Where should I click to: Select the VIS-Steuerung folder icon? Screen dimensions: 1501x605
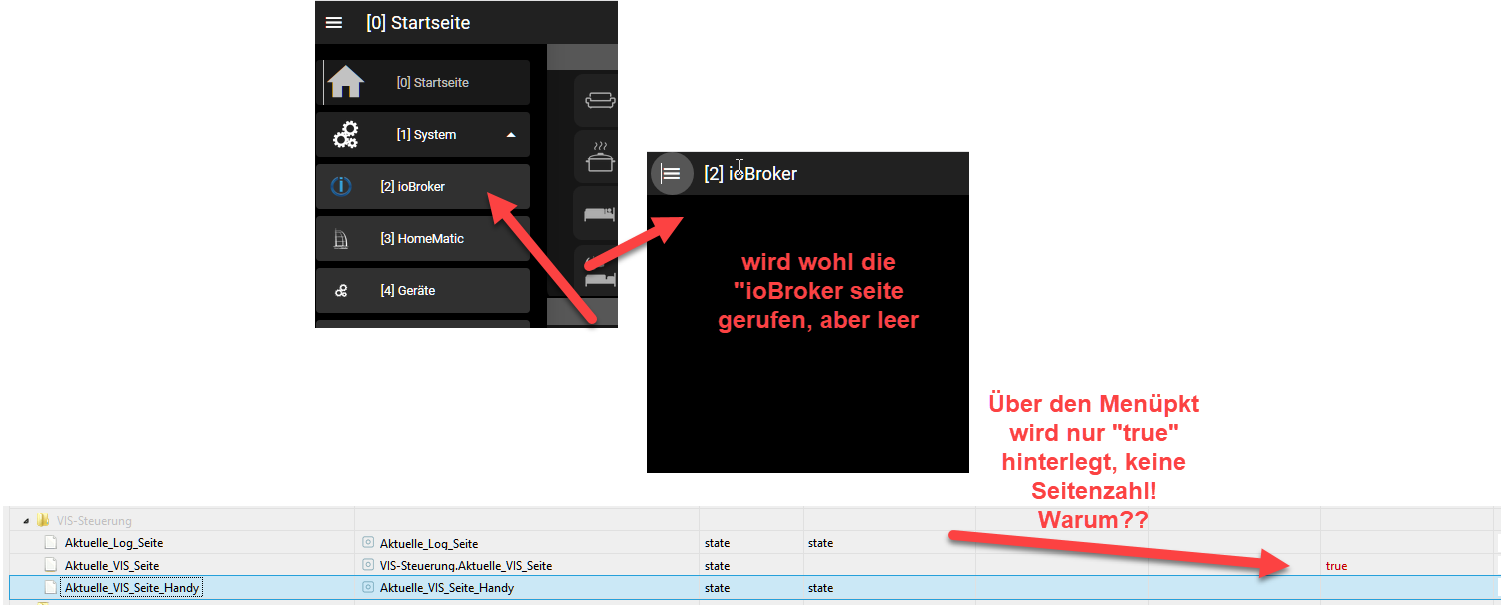[43, 520]
